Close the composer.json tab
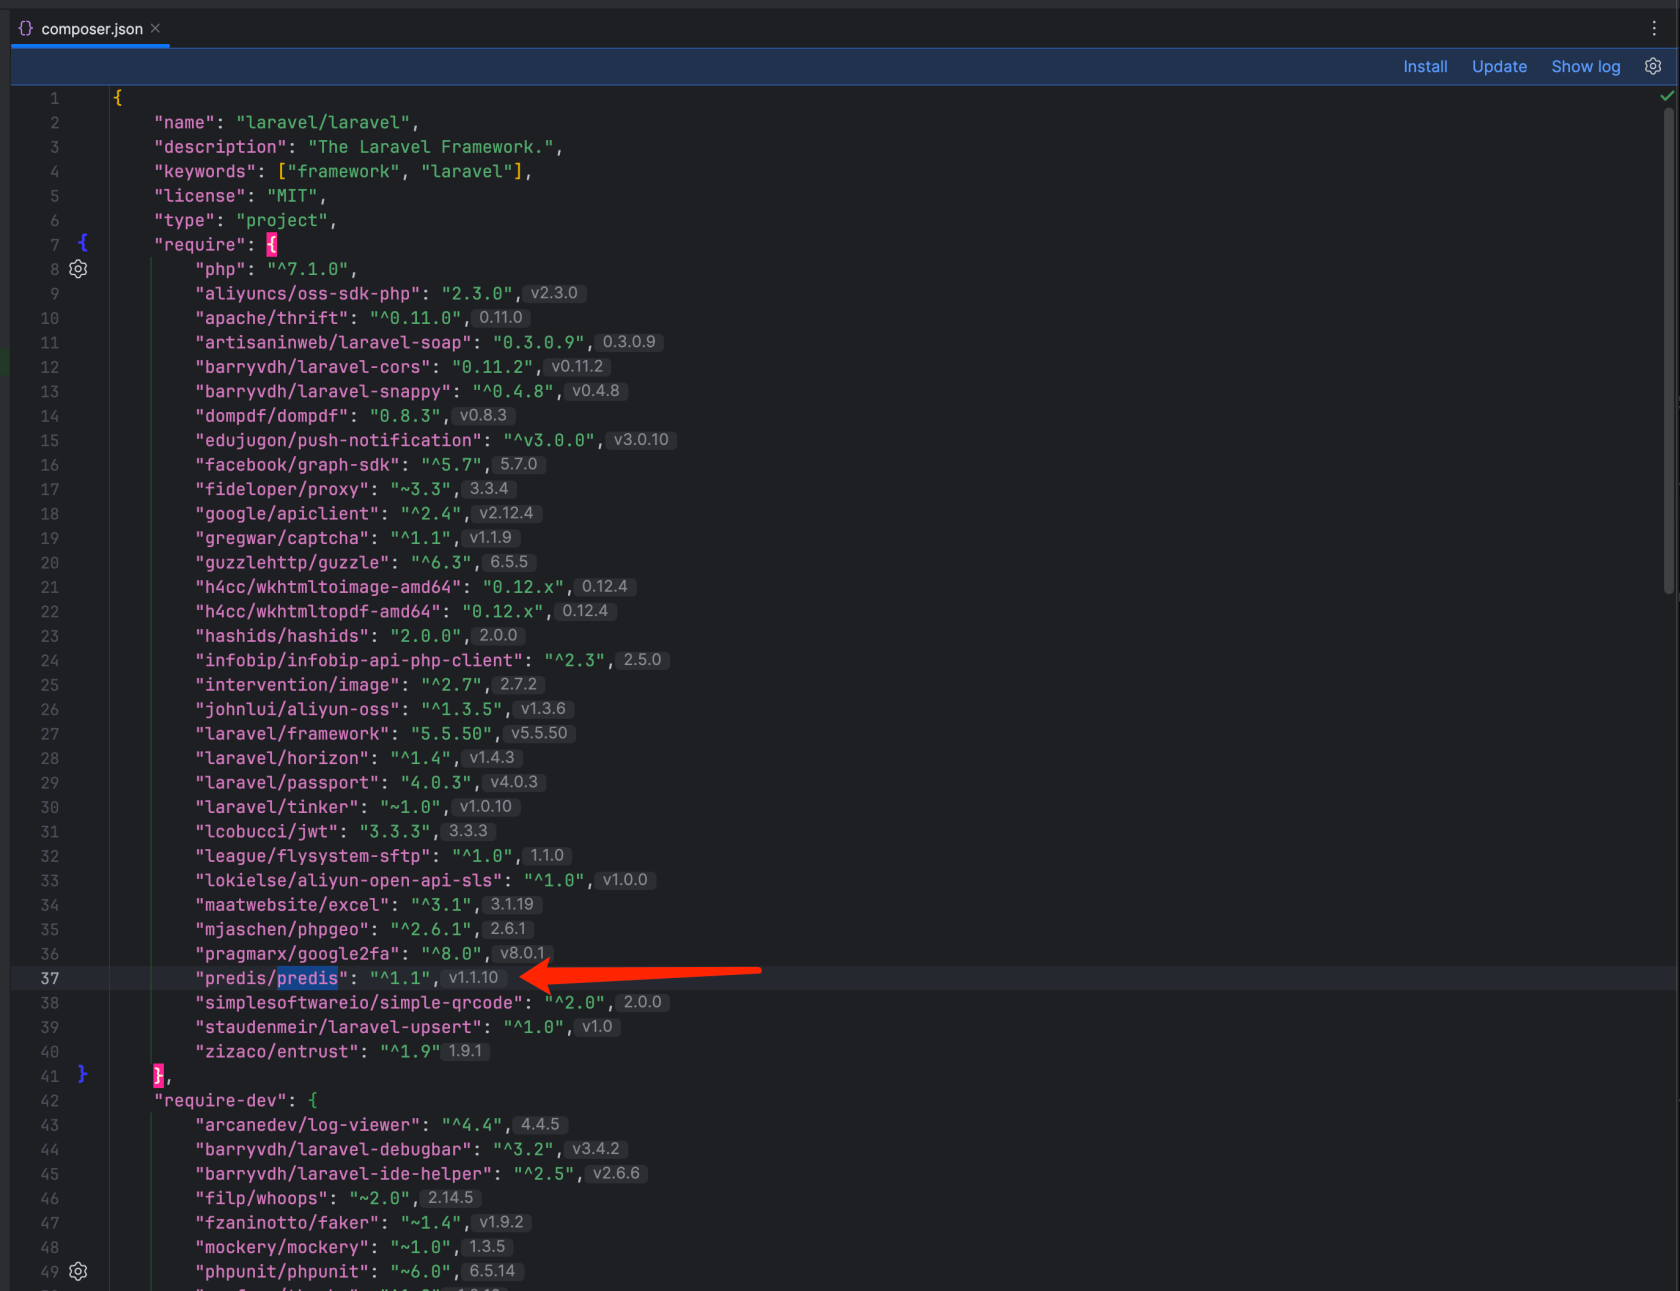 [155, 28]
